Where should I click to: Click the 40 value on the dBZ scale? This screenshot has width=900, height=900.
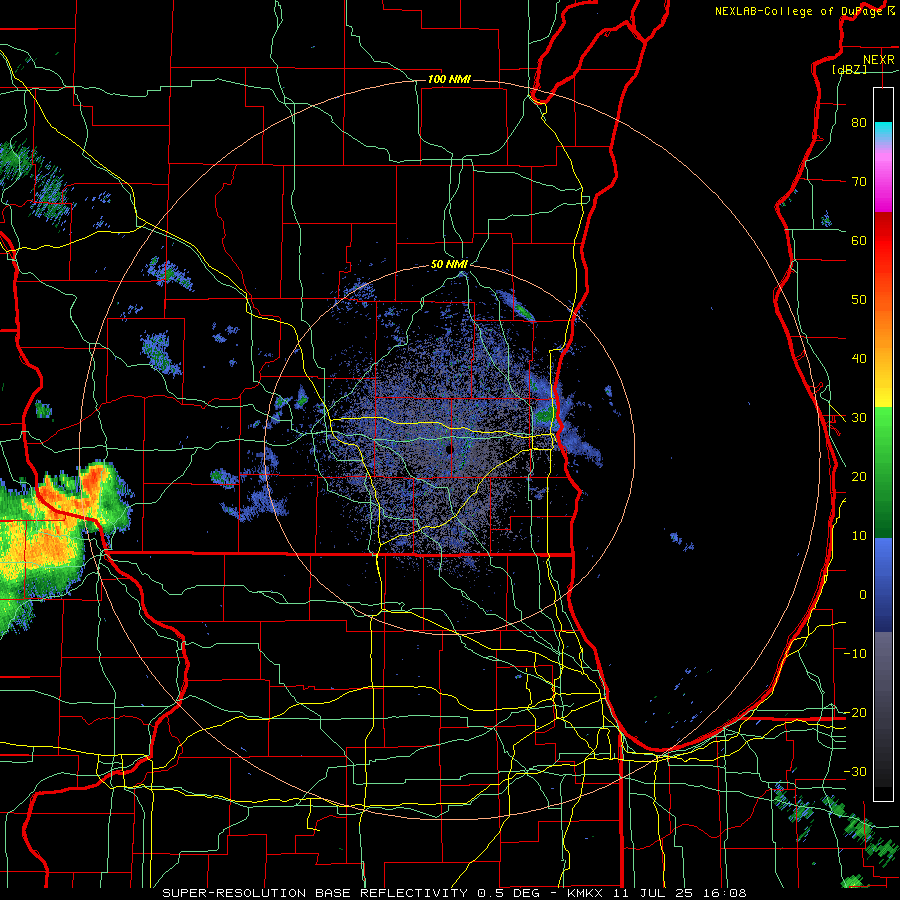pyautogui.click(x=859, y=359)
